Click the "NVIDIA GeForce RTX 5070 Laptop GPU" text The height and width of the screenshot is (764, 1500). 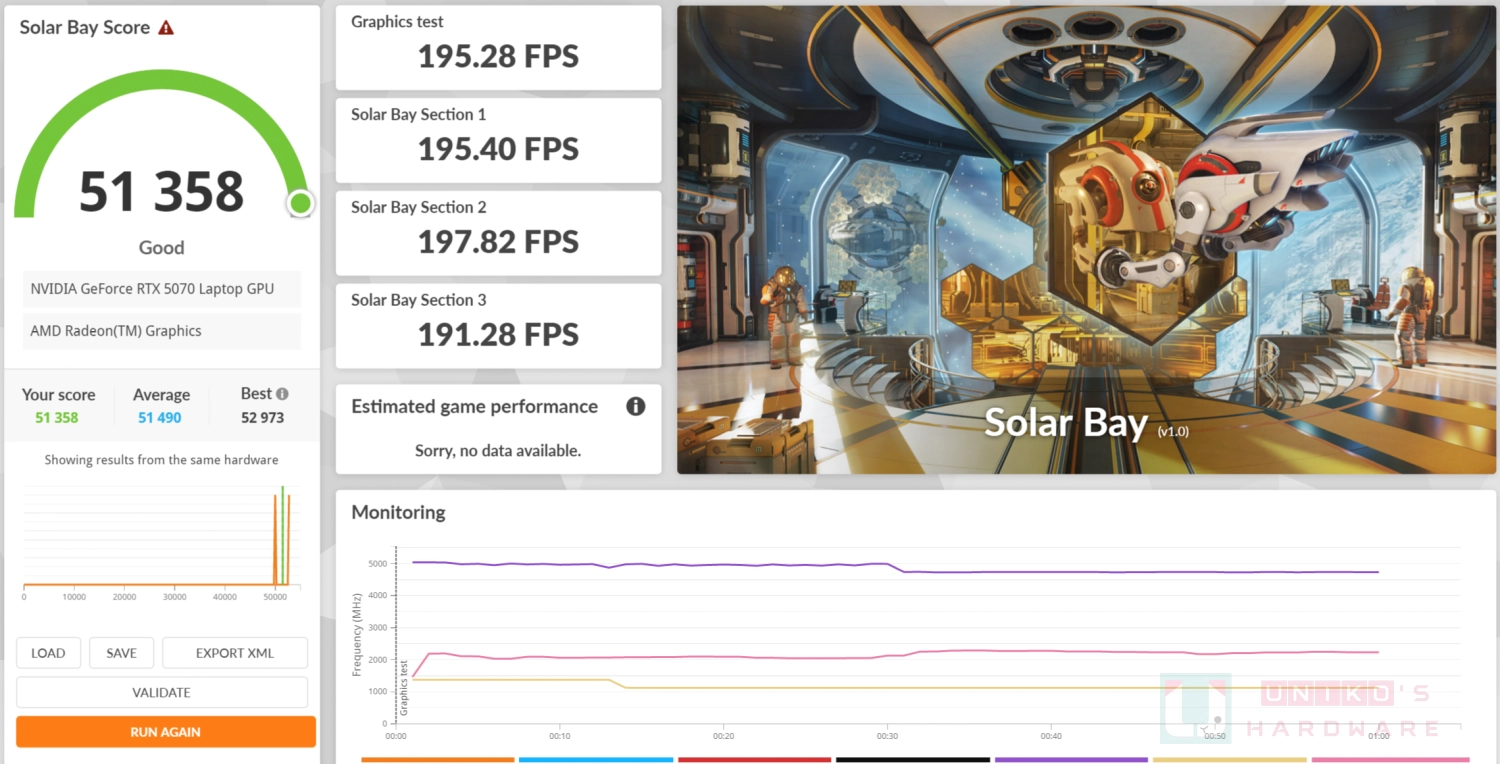pyautogui.click(x=152, y=289)
